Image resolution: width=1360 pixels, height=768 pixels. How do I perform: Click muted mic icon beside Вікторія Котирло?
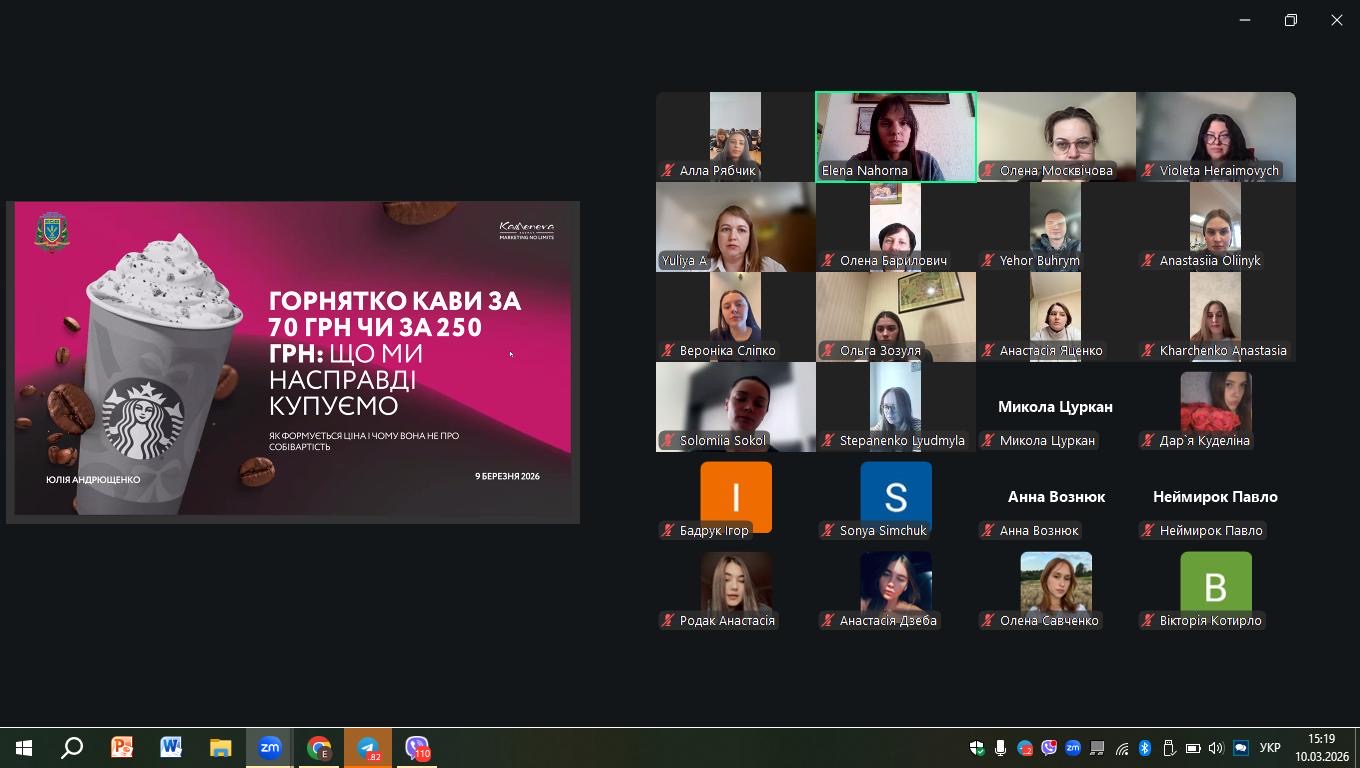tap(1148, 621)
